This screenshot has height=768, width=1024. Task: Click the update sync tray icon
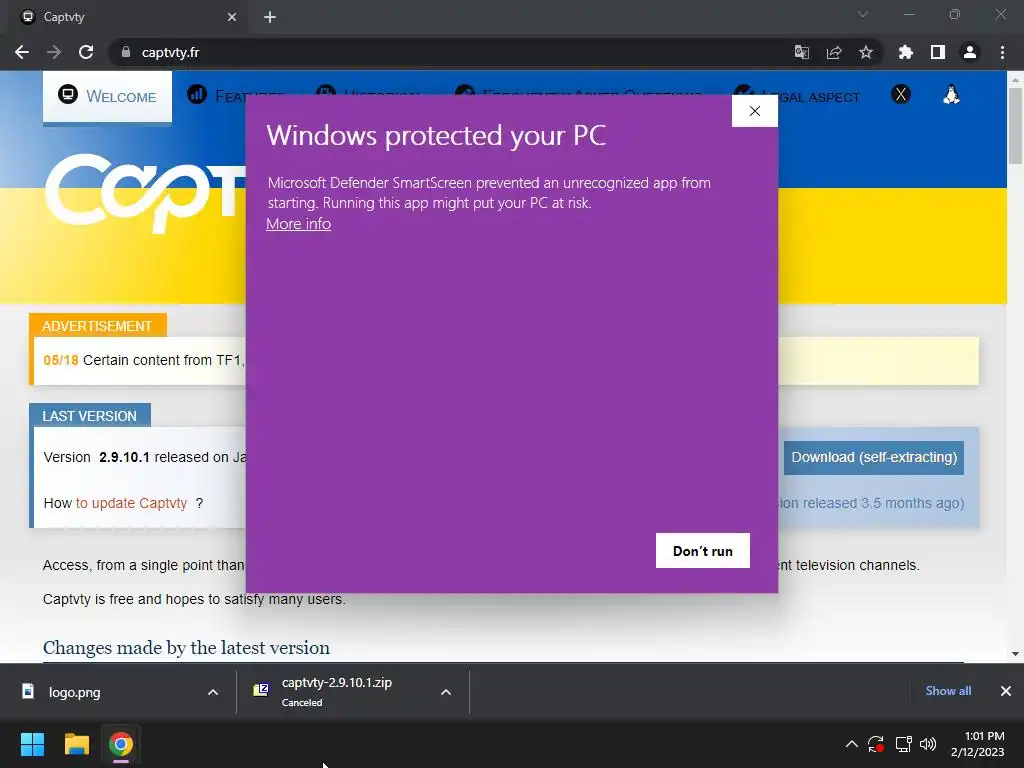[x=875, y=744]
